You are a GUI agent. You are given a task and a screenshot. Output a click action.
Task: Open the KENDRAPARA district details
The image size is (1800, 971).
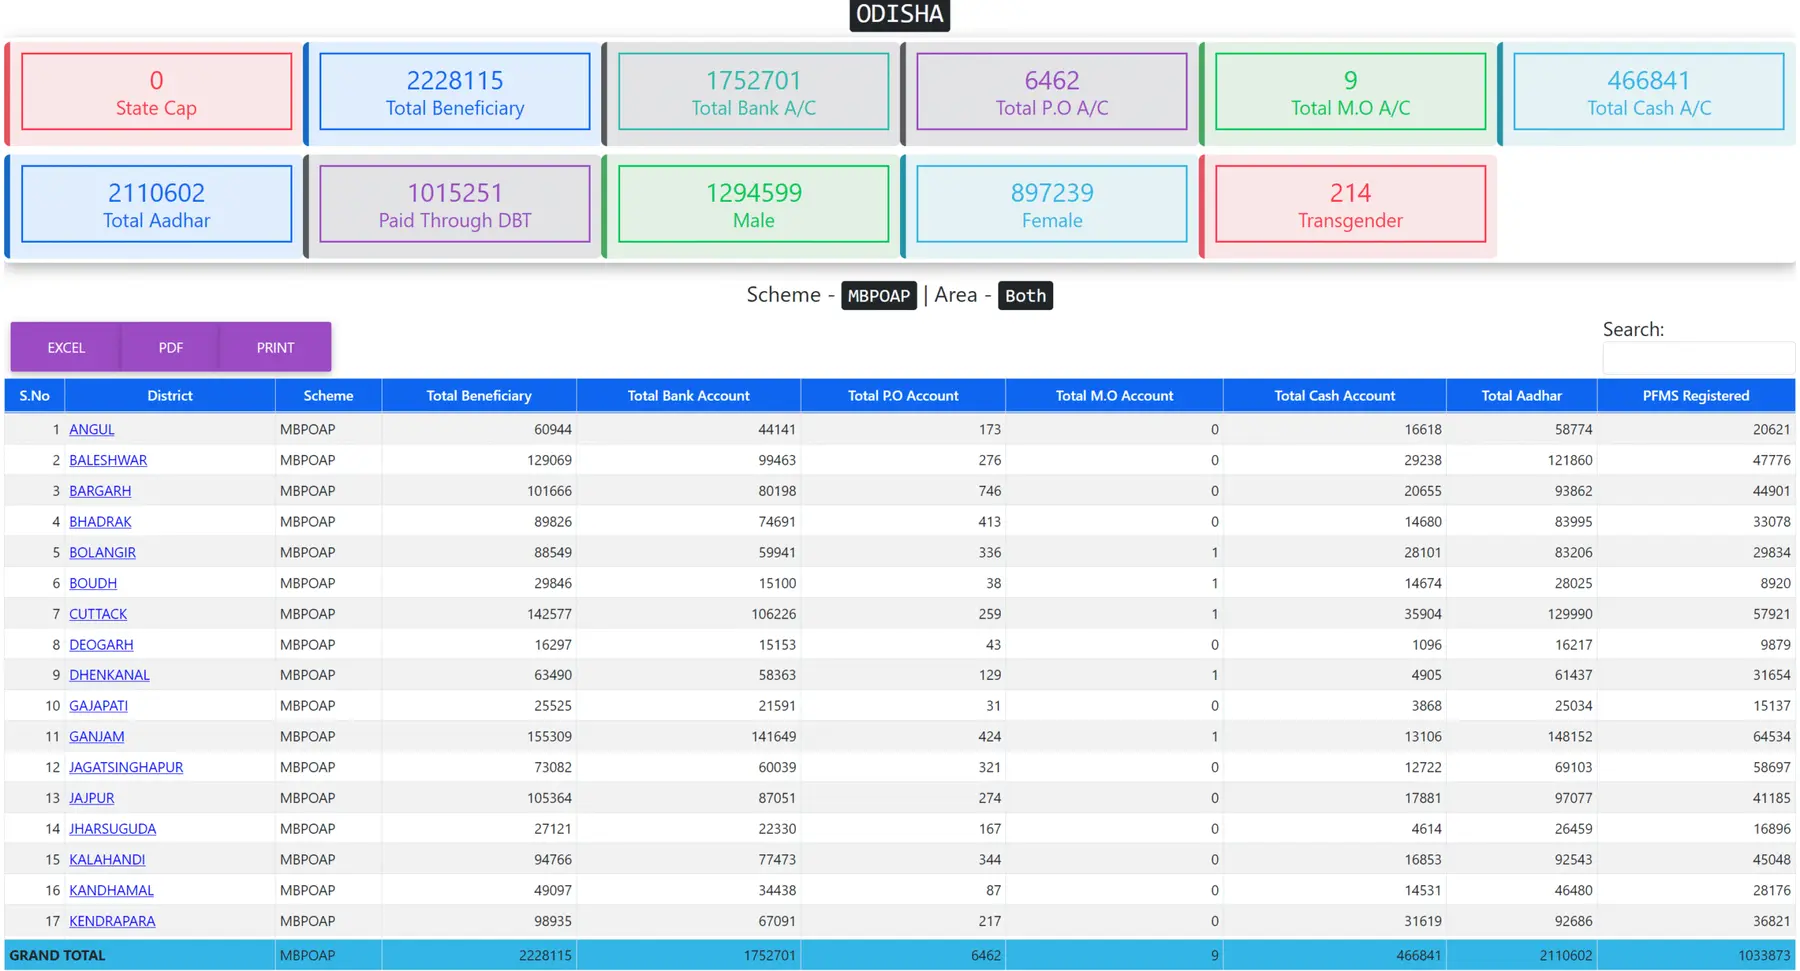[111, 920]
